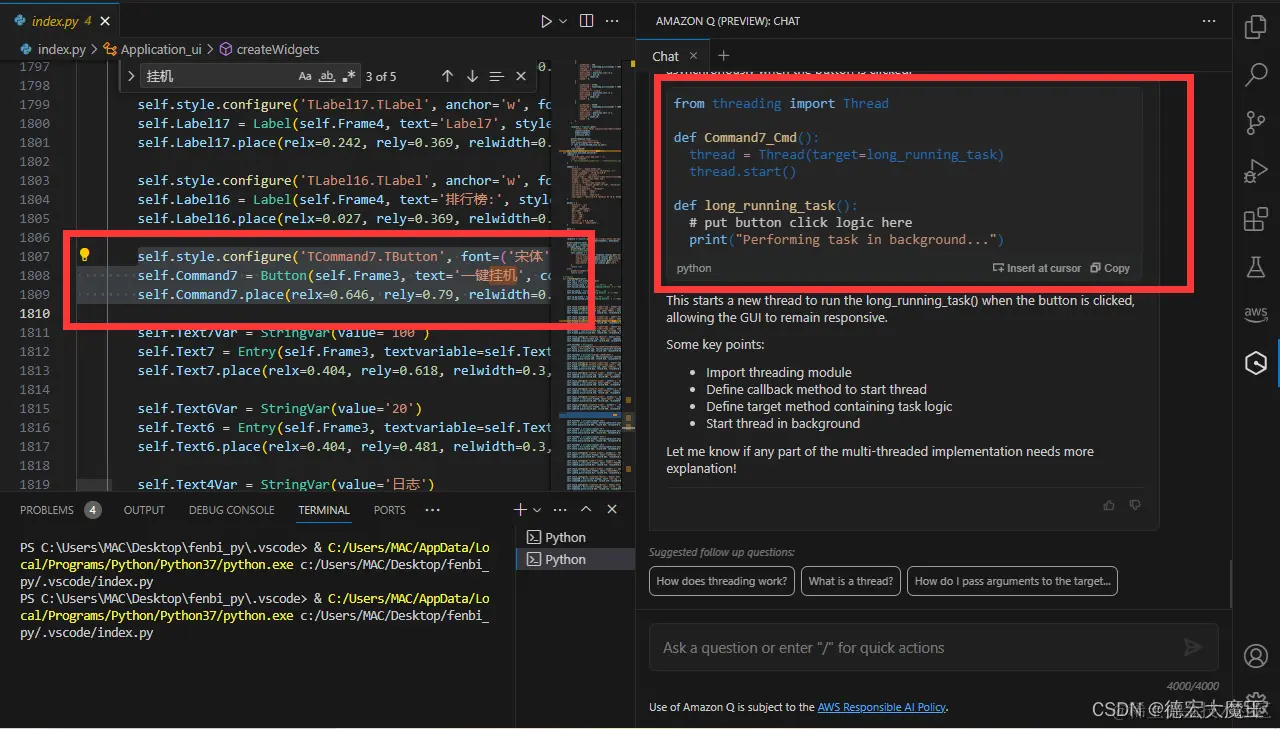Toggle Match Case in find widget
This screenshot has height=729, width=1280.
click(x=305, y=76)
